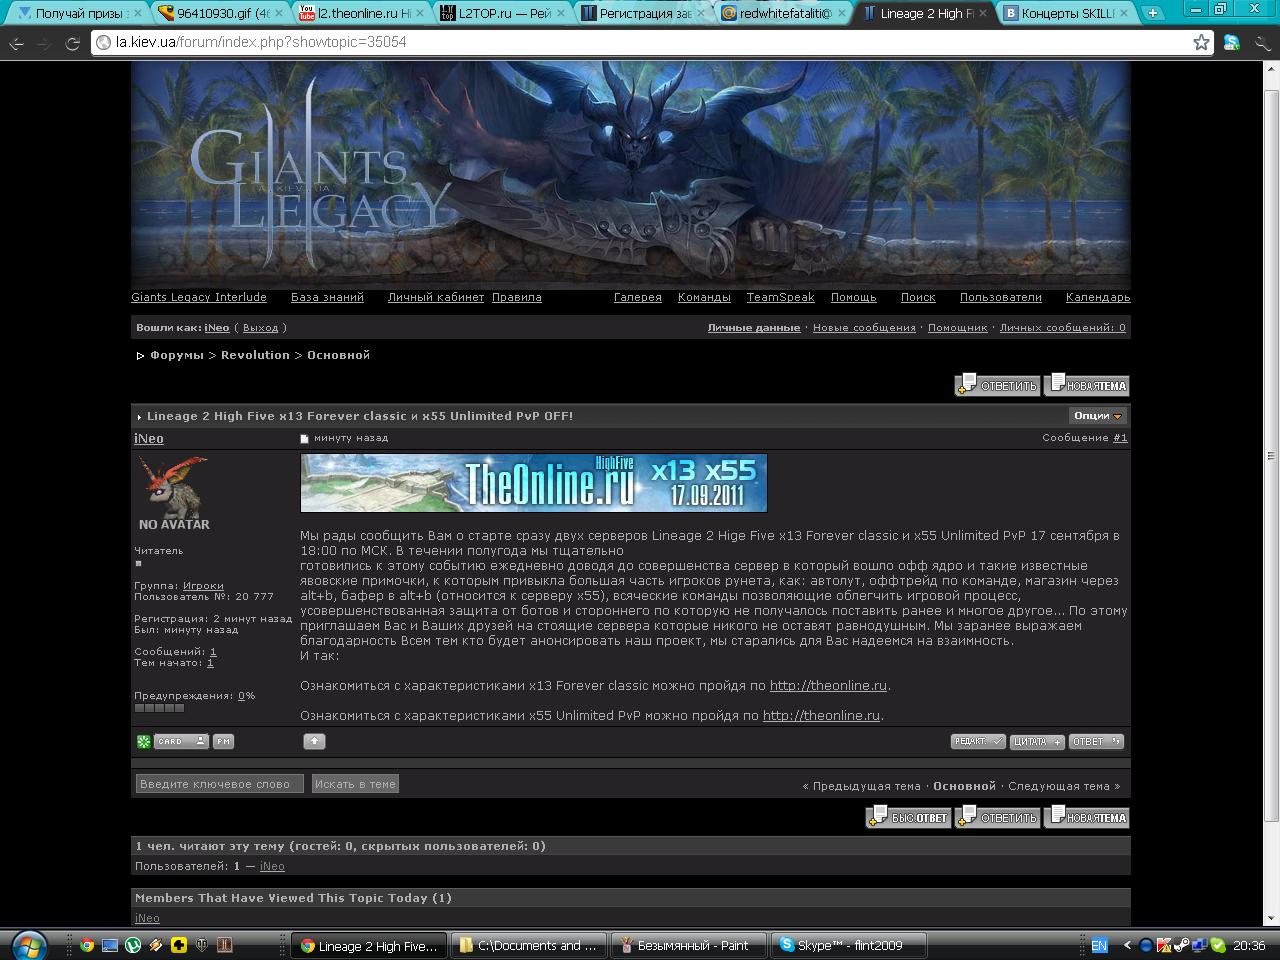Click the top НОВАЯ ТЕМА button
Image resolution: width=1280 pixels, height=960 pixels.
1087,385
